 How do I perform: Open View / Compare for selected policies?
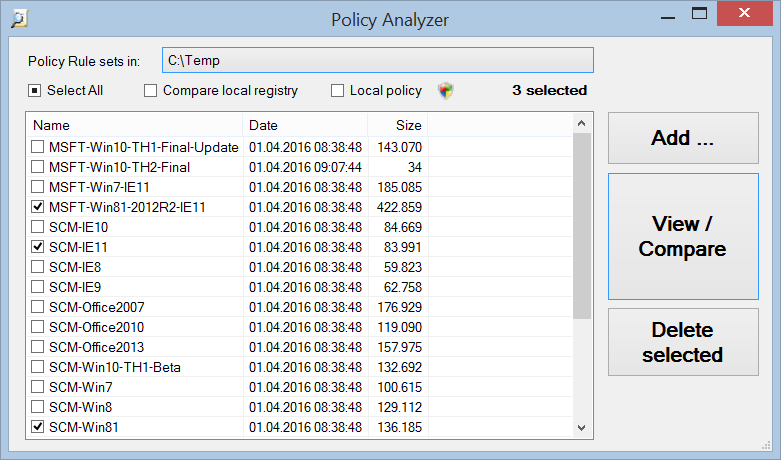click(x=683, y=236)
